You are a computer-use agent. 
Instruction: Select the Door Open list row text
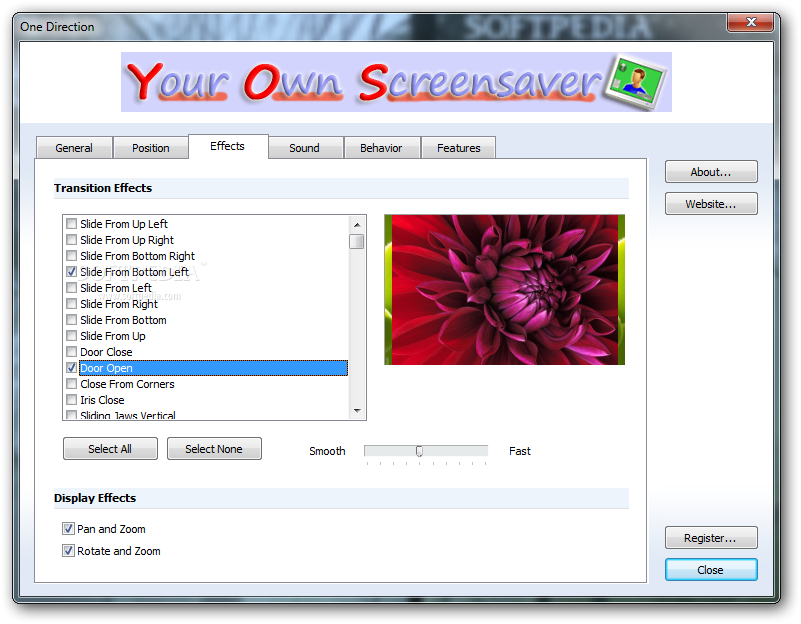[x=106, y=368]
